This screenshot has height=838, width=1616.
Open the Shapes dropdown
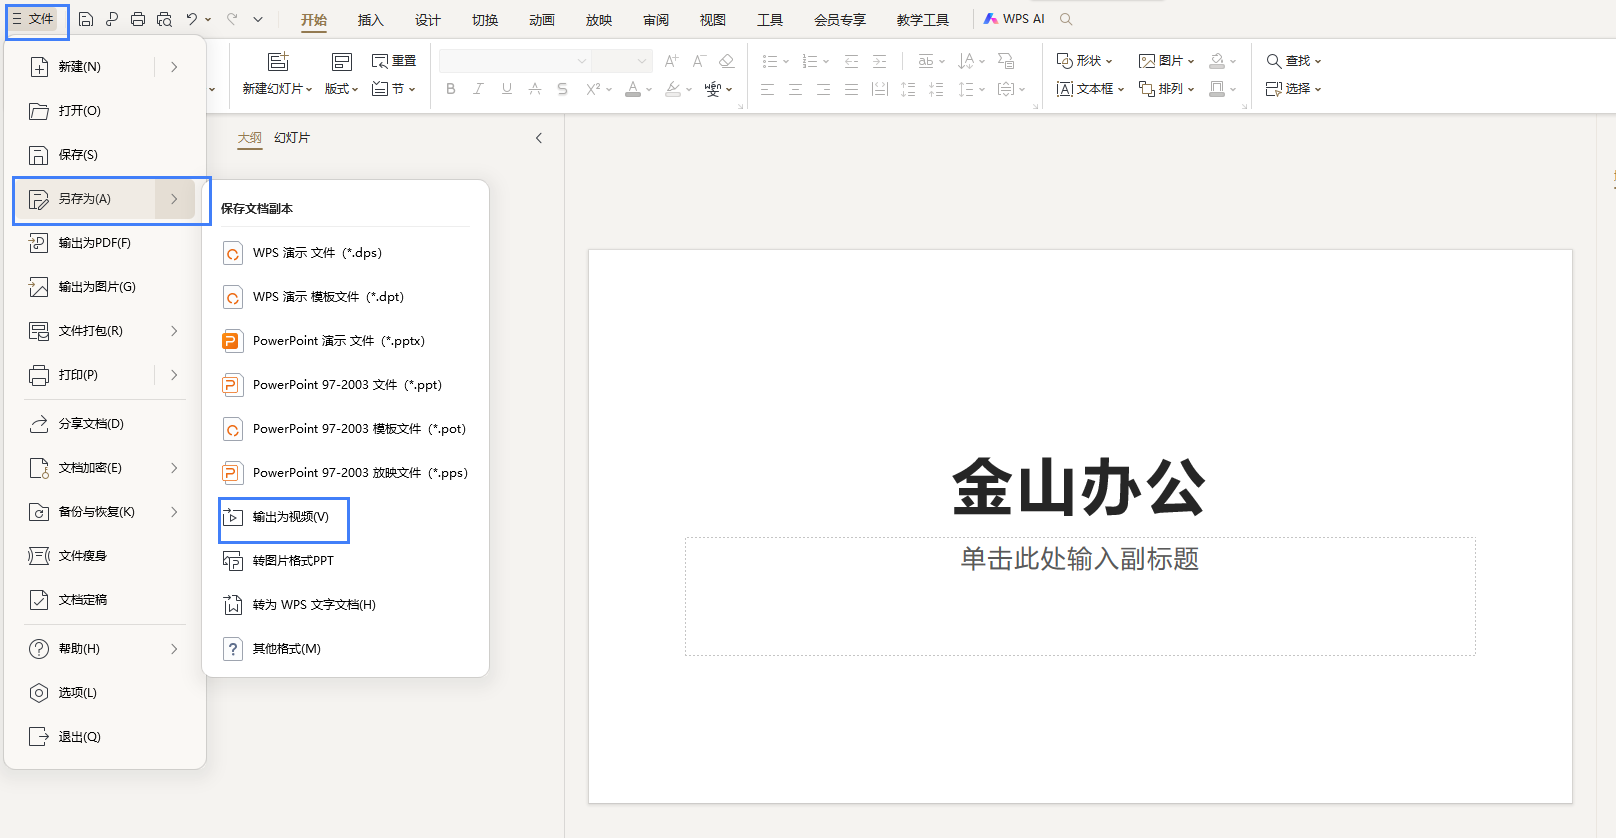point(1084,61)
